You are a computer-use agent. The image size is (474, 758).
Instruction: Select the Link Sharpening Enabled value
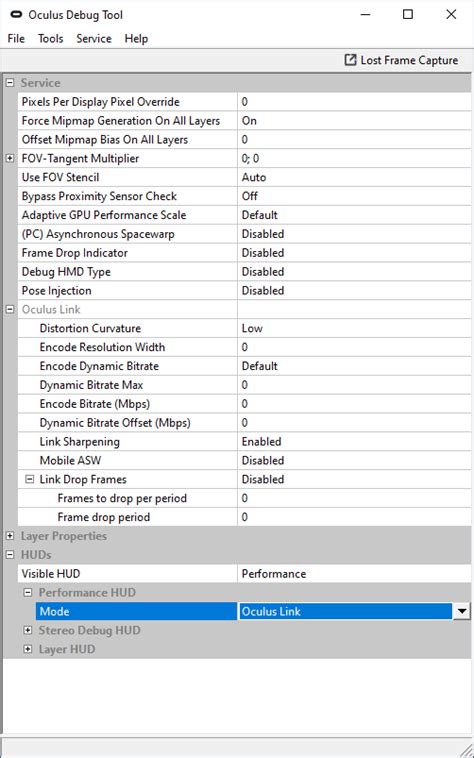[354, 441]
